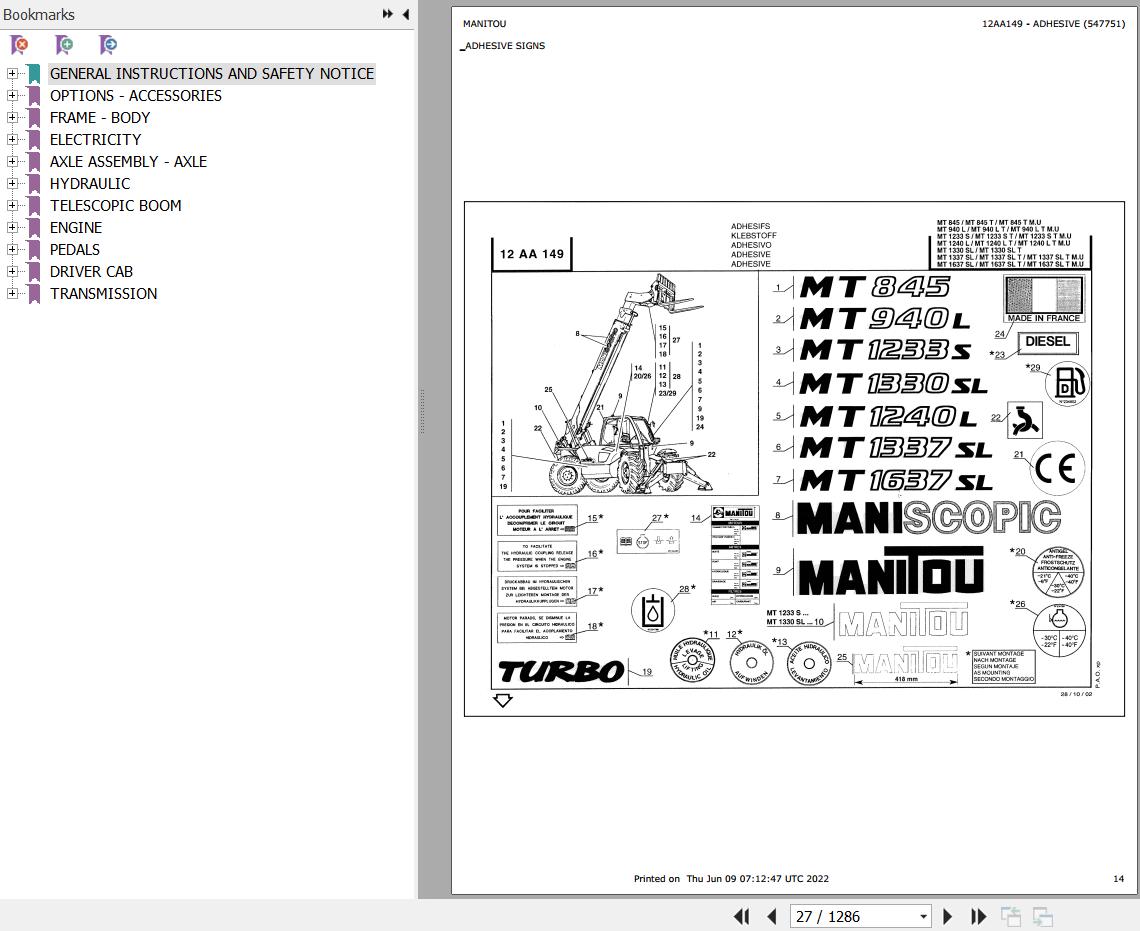
Task: Expand the ELECTRICITY bookmark
Action: (12, 140)
